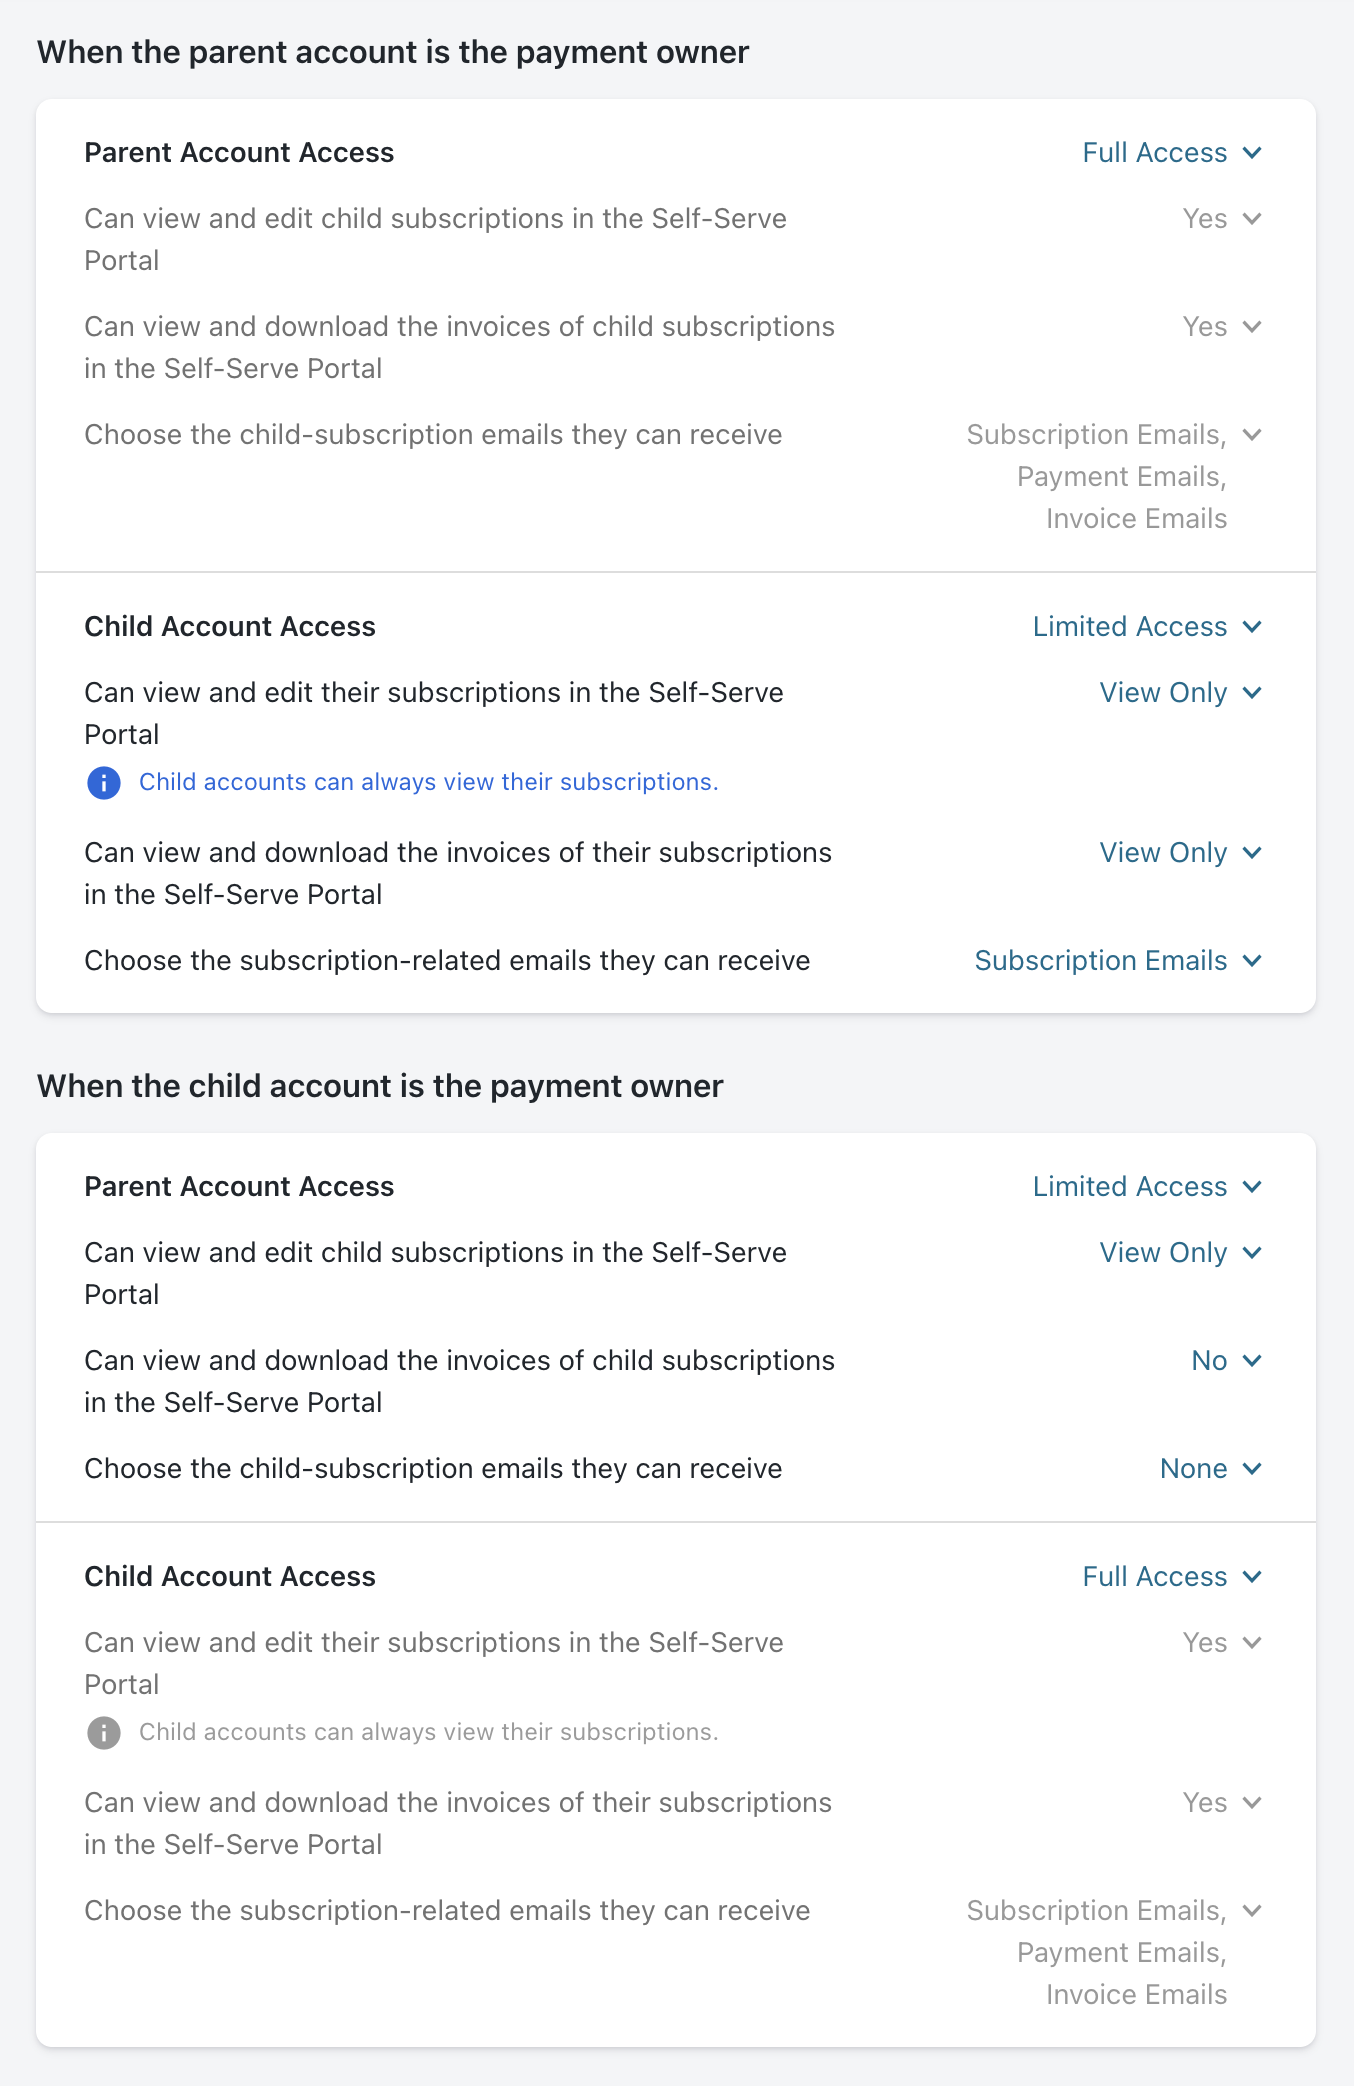The image size is (1354, 2086).
Task: Open the child-owner Parent Account 'Limited Access' dropdown
Action: click(1146, 1187)
